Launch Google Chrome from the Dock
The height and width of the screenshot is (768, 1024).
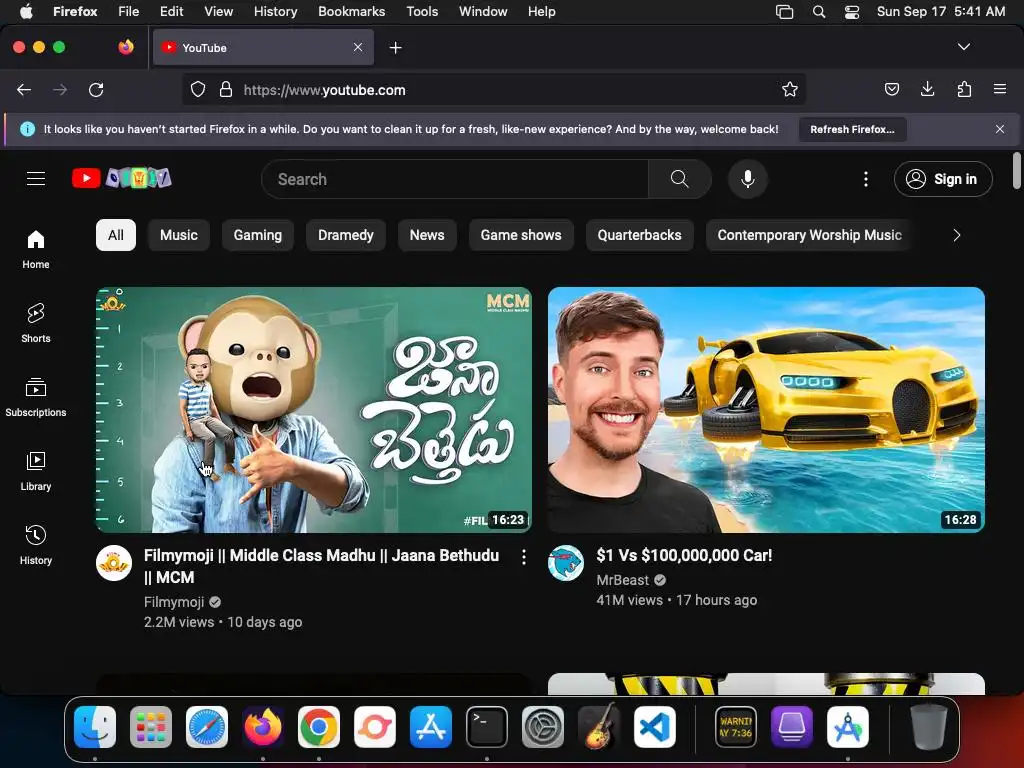point(319,727)
